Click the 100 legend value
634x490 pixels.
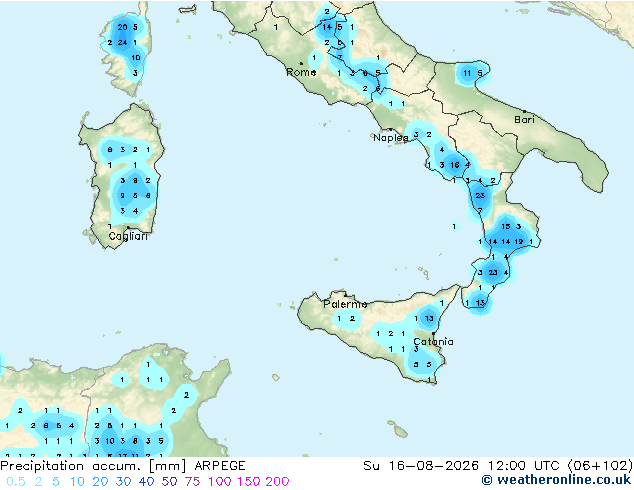coord(220,482)
